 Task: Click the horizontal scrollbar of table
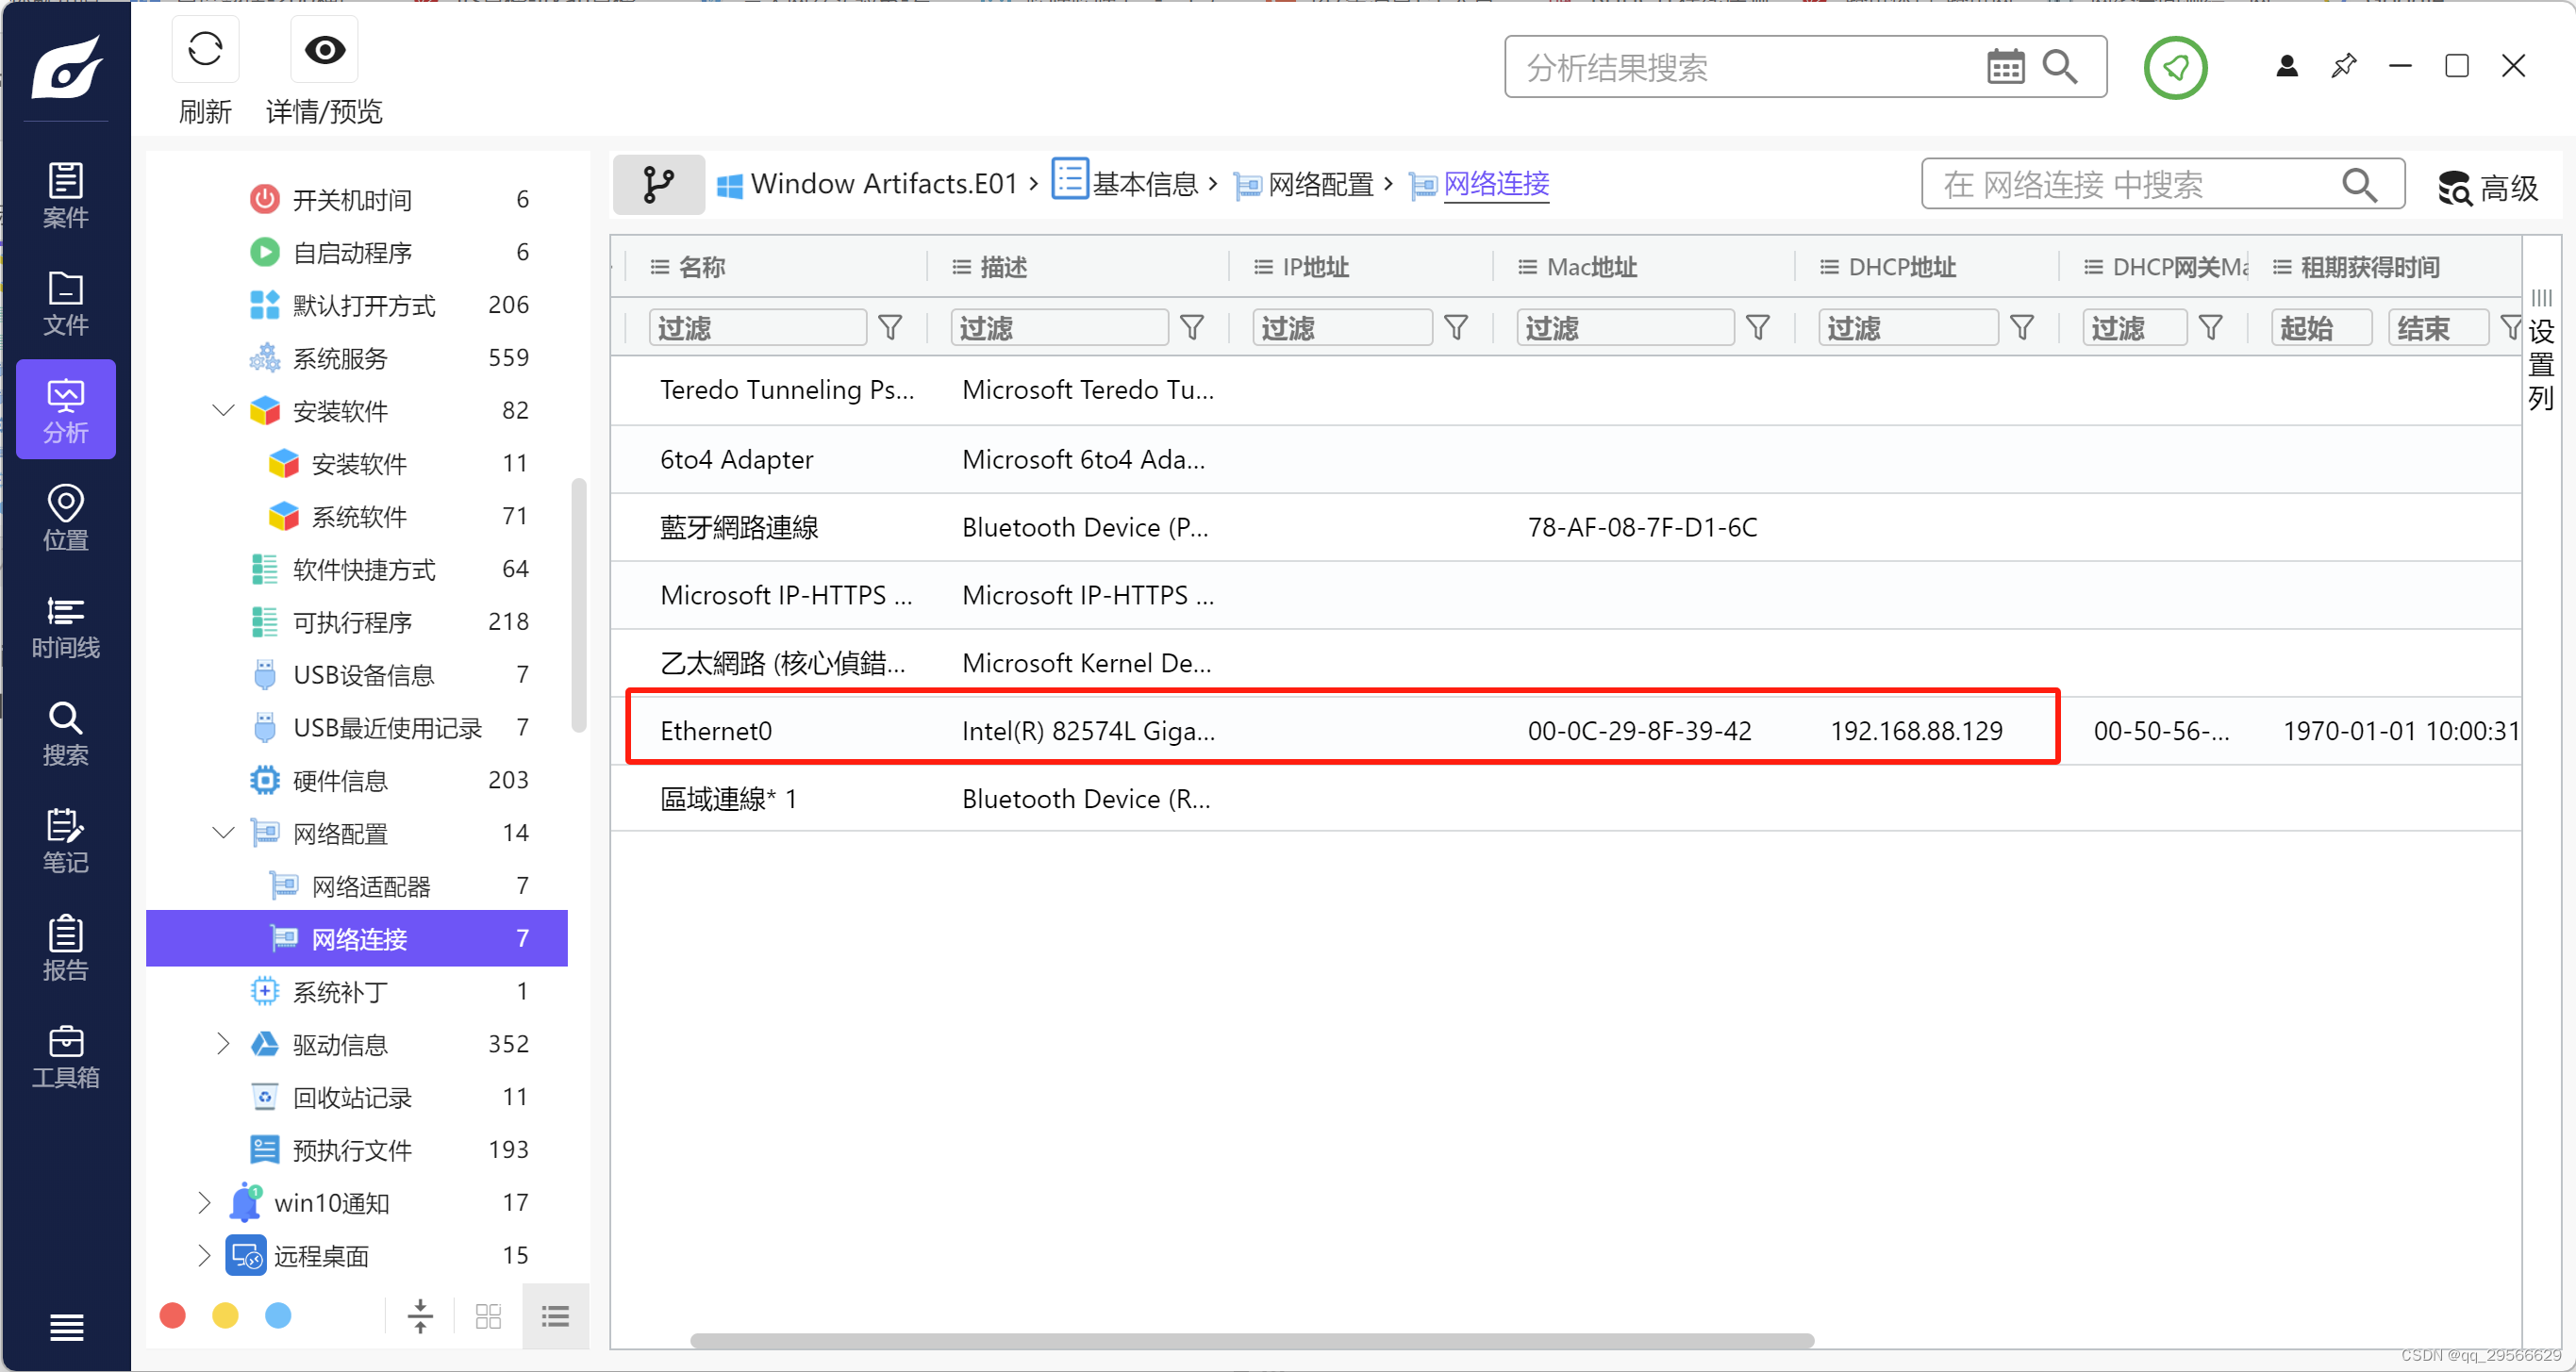(x=1251, y=1341)
